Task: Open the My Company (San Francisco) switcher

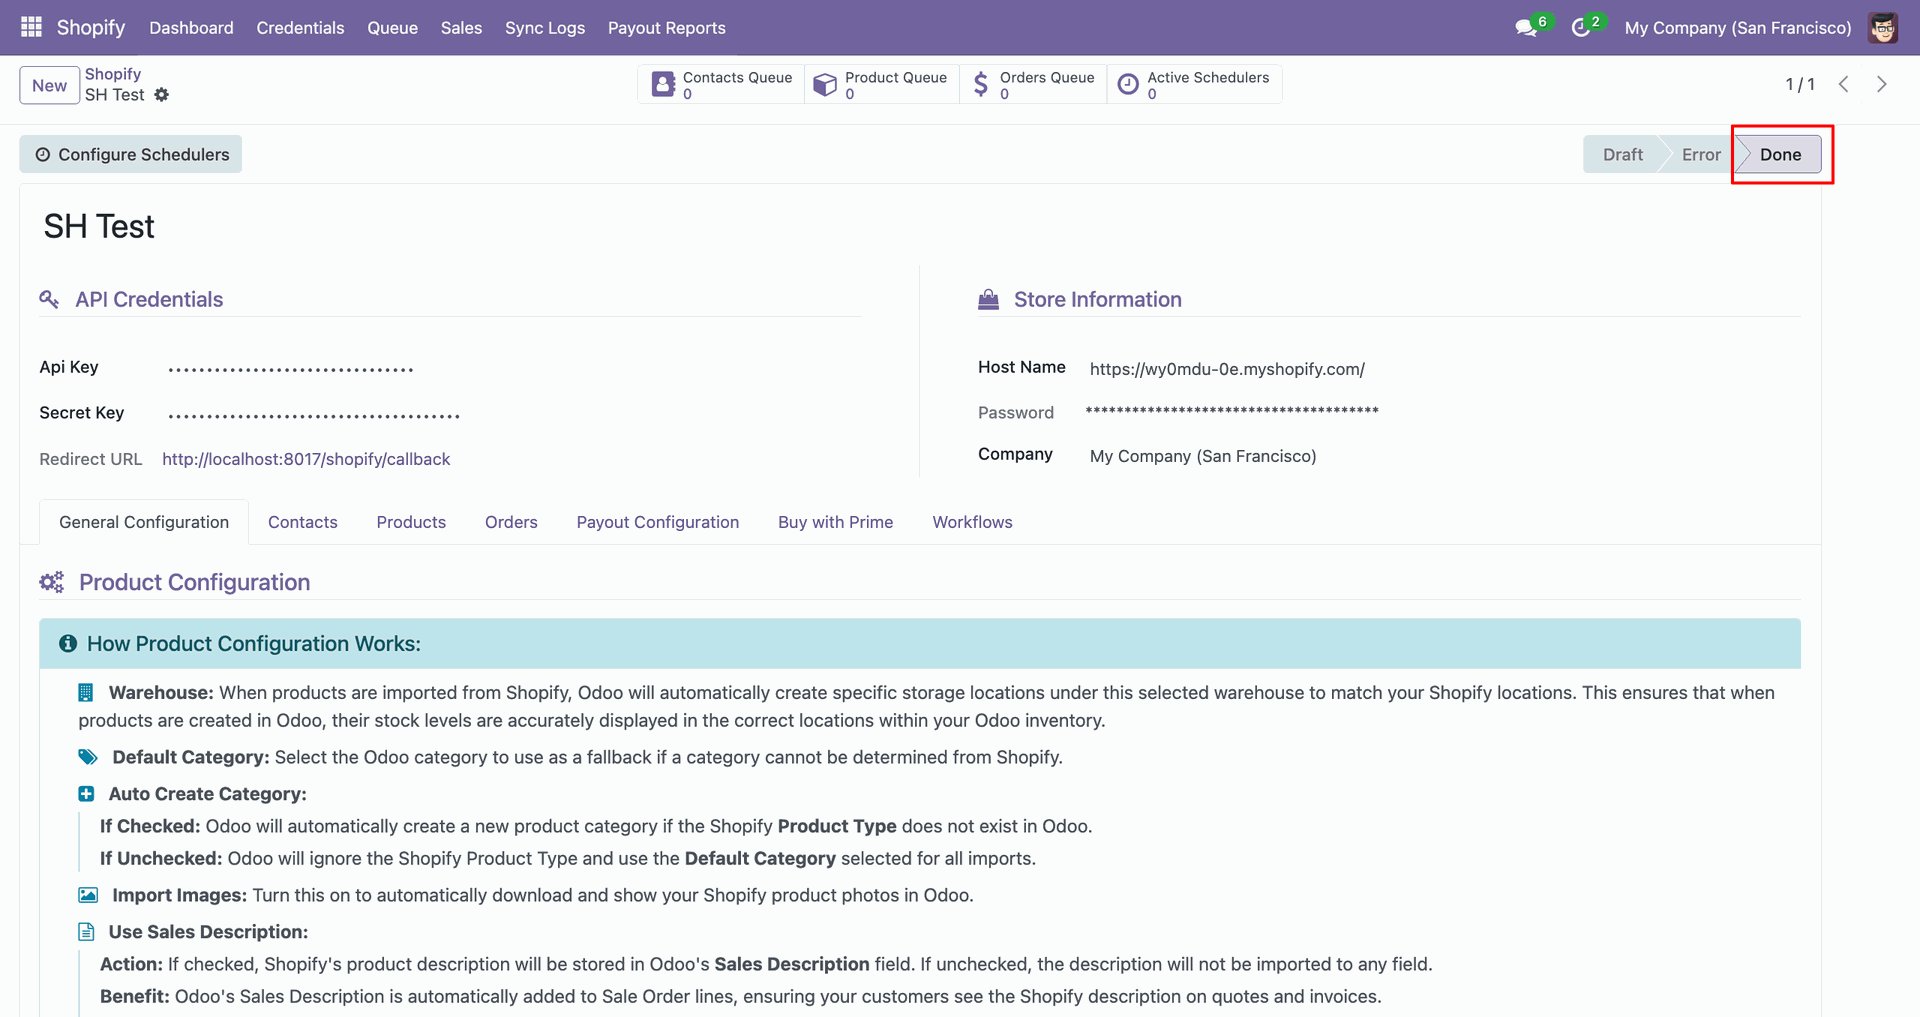Action: pyautogui.click(x=1738, y=28)
